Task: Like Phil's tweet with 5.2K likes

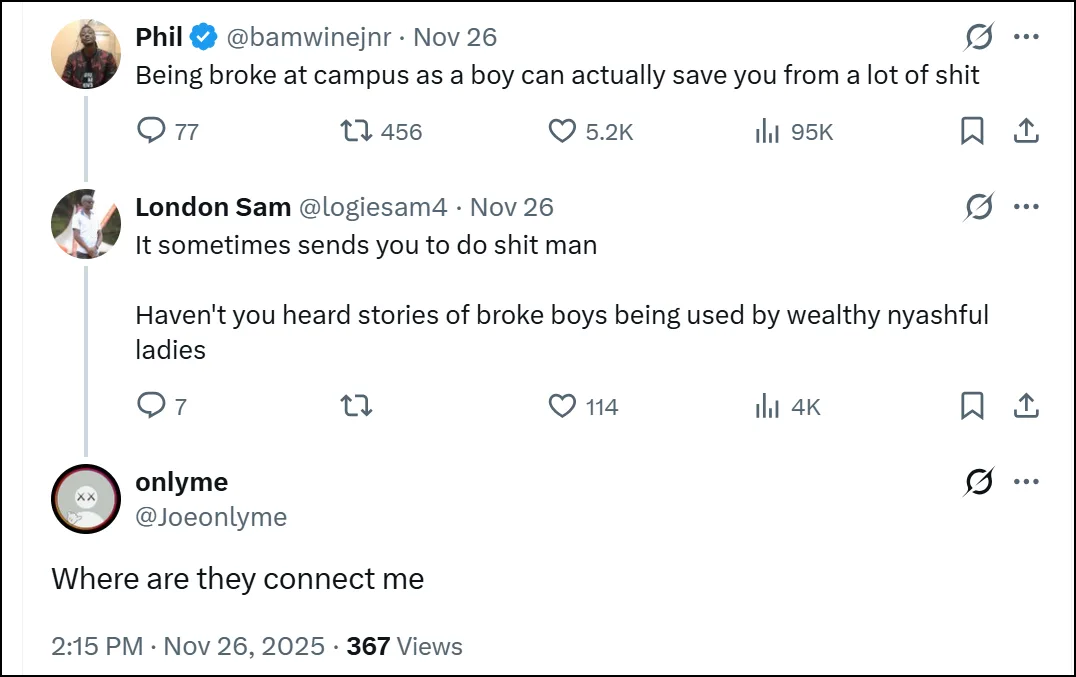Action: click(x=563, y=131)
